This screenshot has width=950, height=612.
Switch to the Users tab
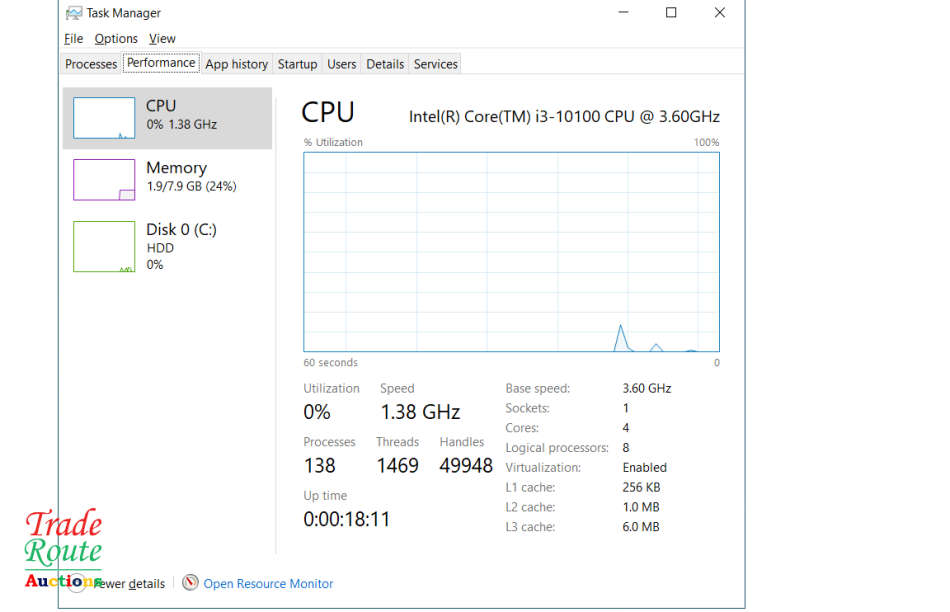(x=342, y=64)
